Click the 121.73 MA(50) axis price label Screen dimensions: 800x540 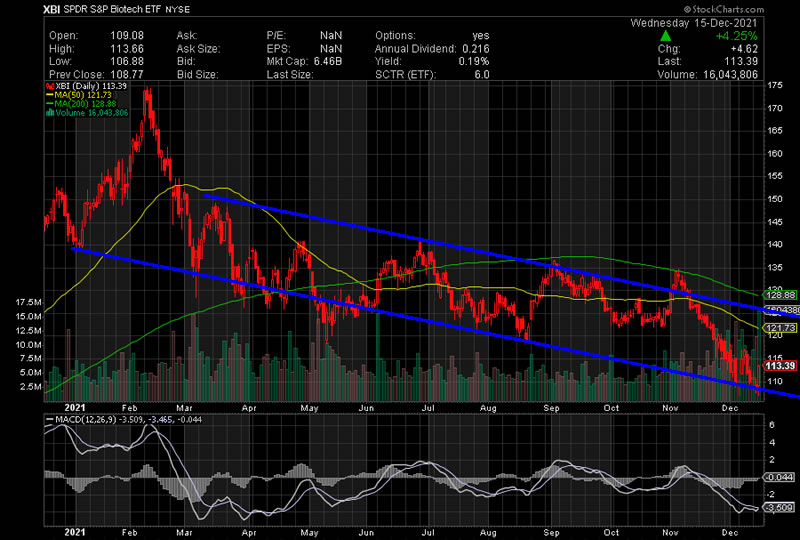point(781,328)
